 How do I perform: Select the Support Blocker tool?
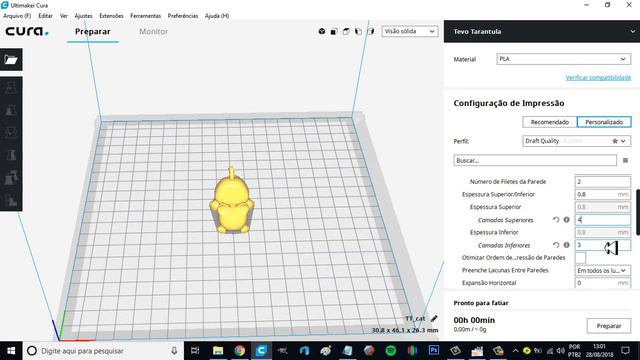[11, 200]
